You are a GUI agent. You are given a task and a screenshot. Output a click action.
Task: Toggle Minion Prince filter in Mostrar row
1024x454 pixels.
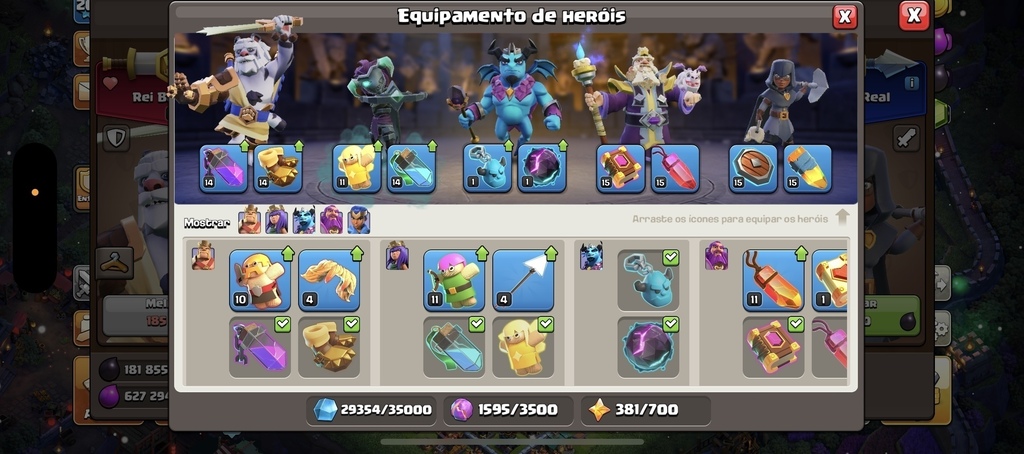coord(304,220)
